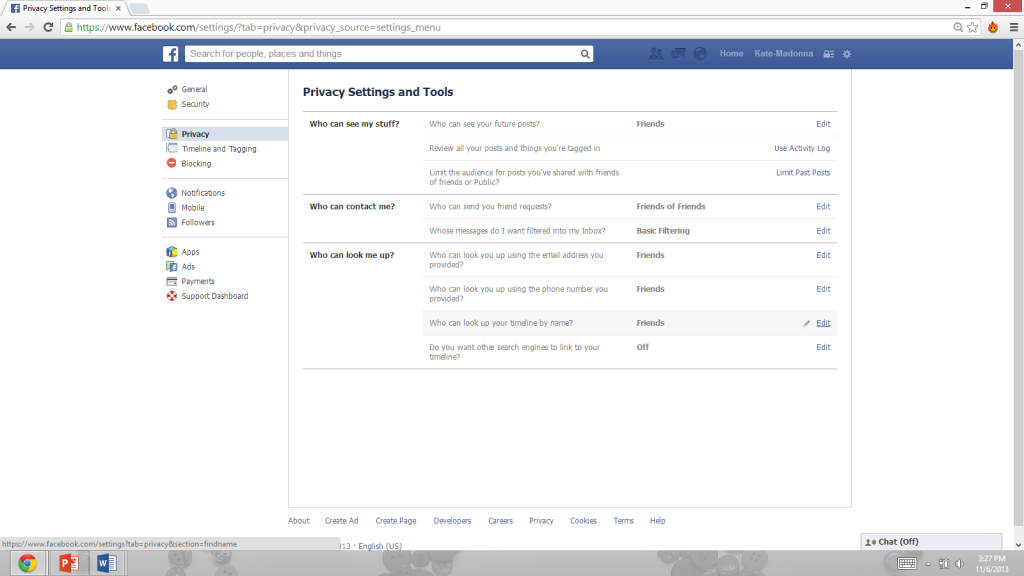Edit inbox message filtering setting

click(823, 231)
